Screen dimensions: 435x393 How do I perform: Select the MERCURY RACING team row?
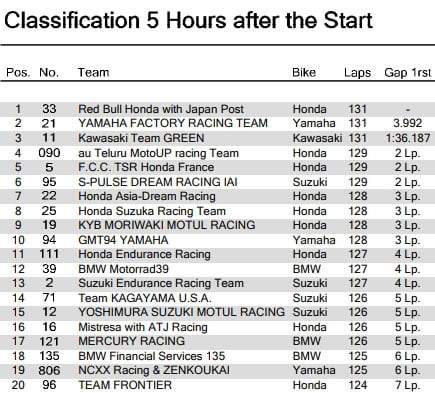(217, 341)
